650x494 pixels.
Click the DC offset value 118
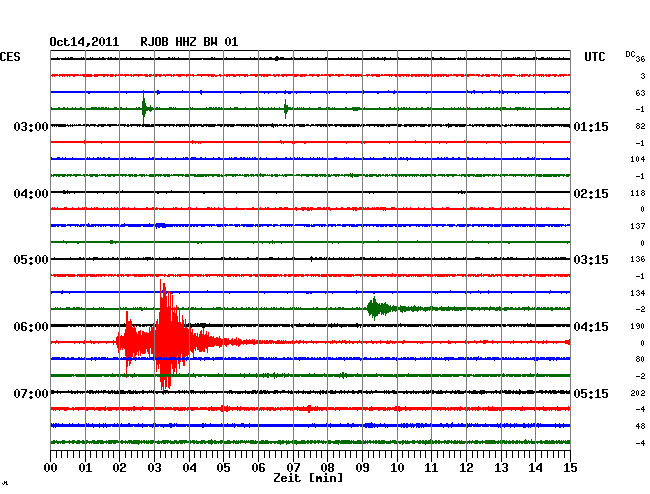[638, 193]
